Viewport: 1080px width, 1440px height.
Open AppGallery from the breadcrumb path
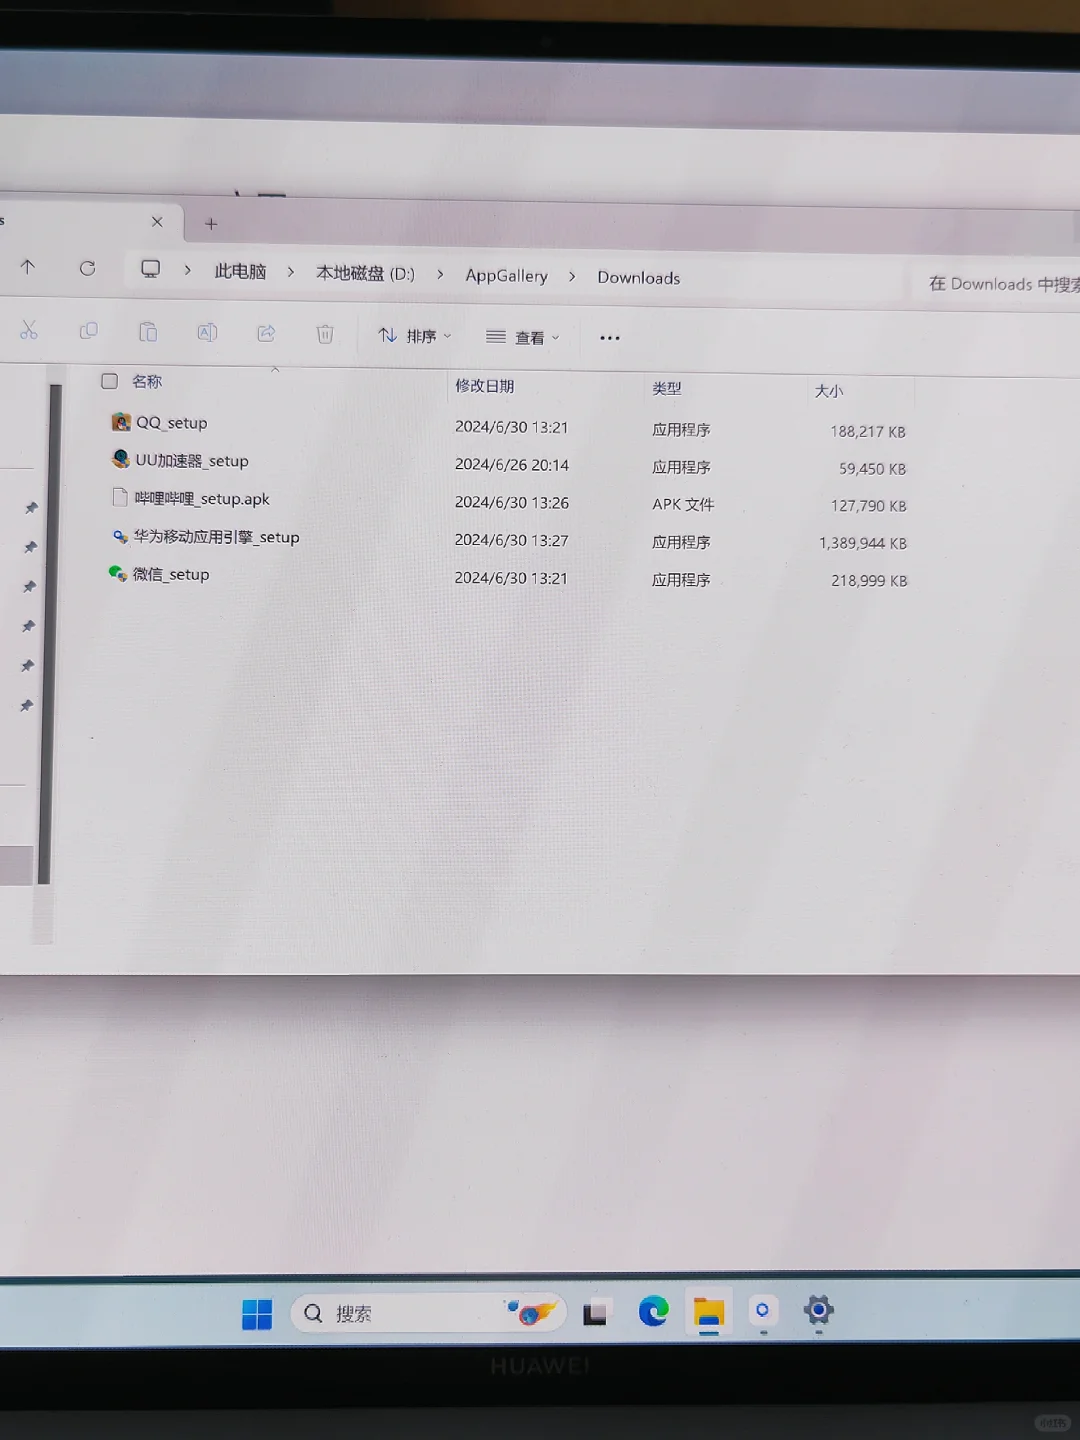pyautogui.click(x=506, y=276)
